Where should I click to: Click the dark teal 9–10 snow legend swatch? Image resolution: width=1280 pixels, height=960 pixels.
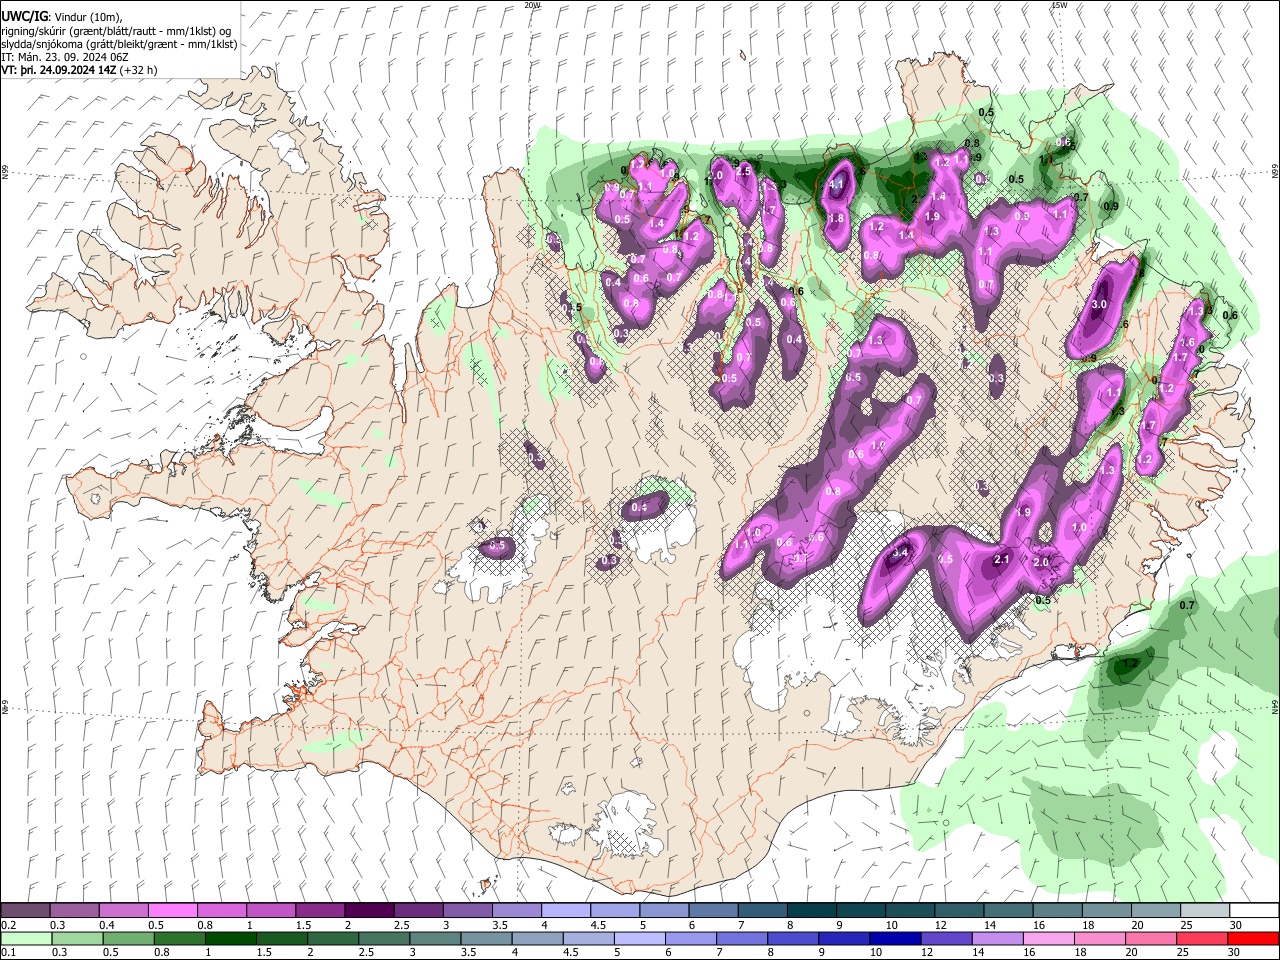pos(860,910)
